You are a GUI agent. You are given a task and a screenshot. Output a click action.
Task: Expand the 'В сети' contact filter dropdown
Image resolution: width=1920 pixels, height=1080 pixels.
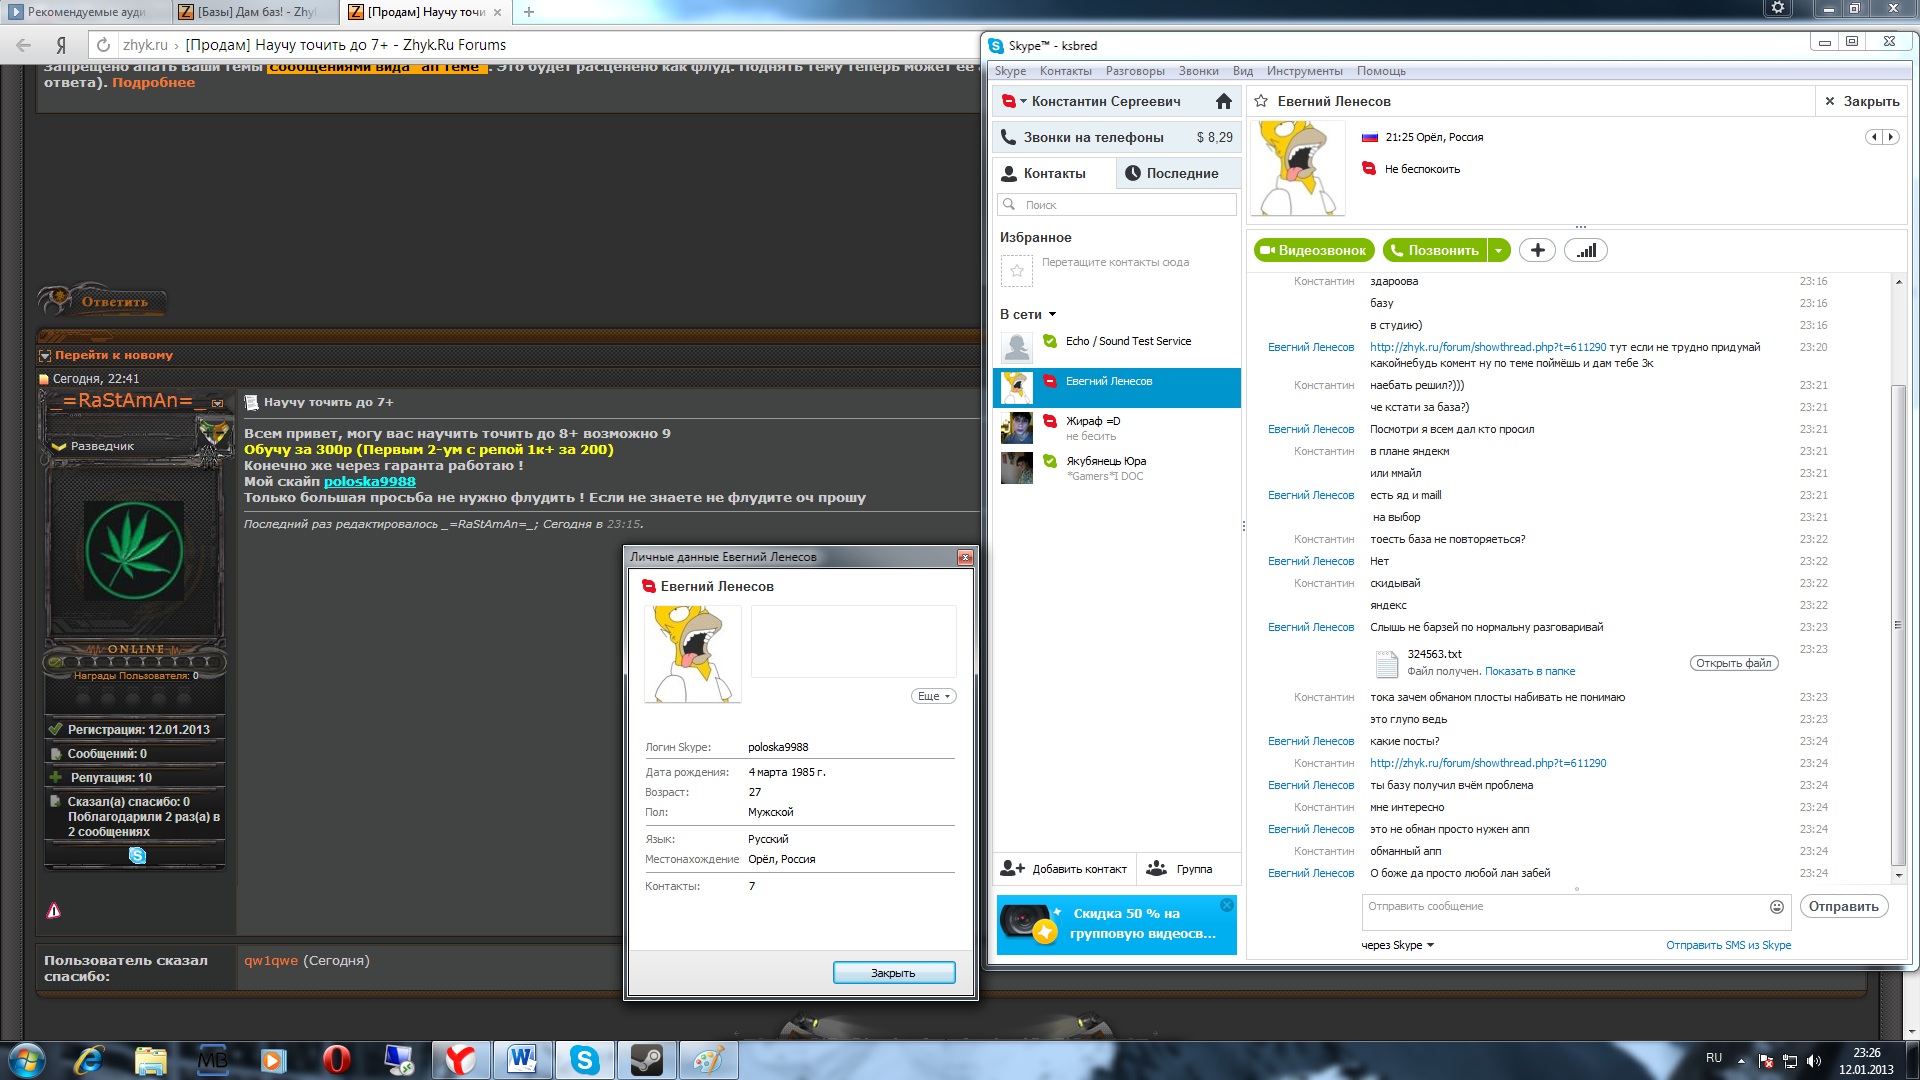tap(1052, 314)
